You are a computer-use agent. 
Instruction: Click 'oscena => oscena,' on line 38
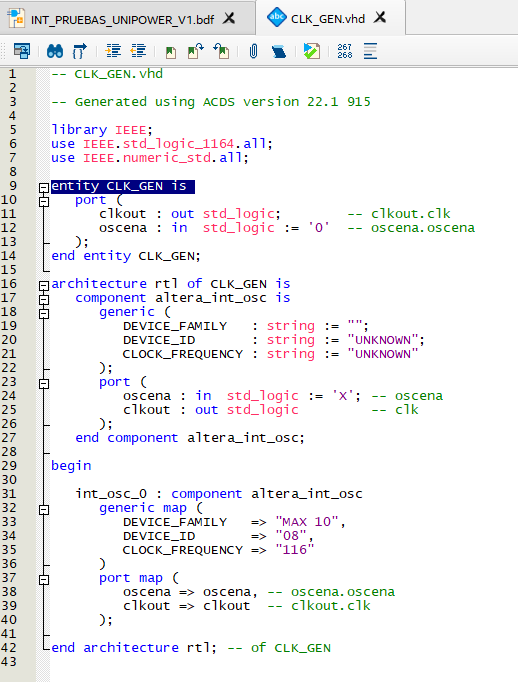190,592
